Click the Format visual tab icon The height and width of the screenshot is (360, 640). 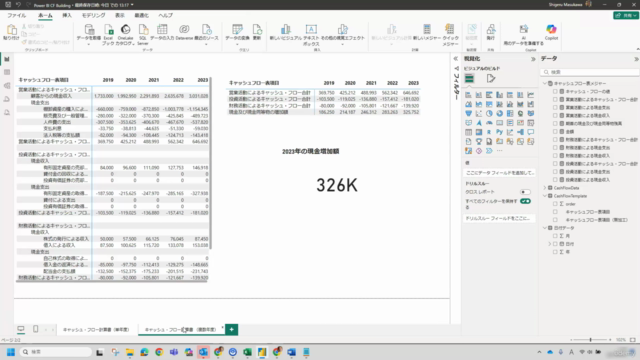pos(491,78)
